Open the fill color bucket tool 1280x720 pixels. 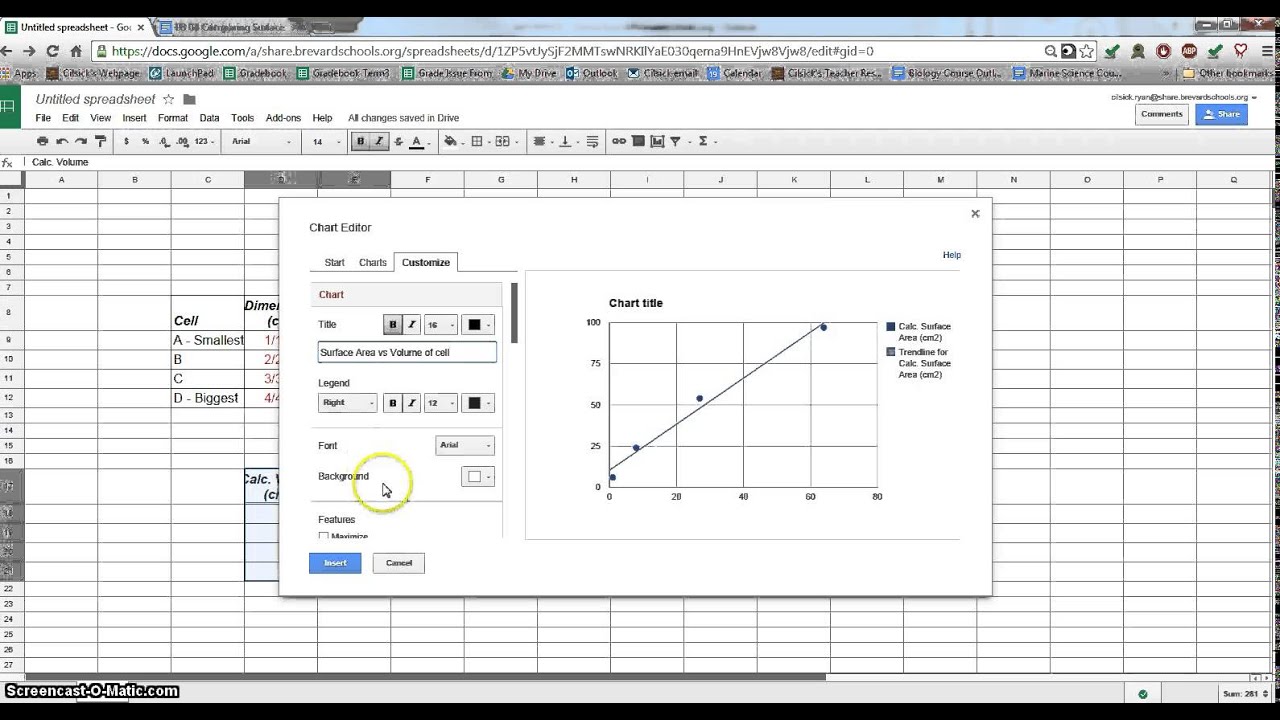point(453,141)
